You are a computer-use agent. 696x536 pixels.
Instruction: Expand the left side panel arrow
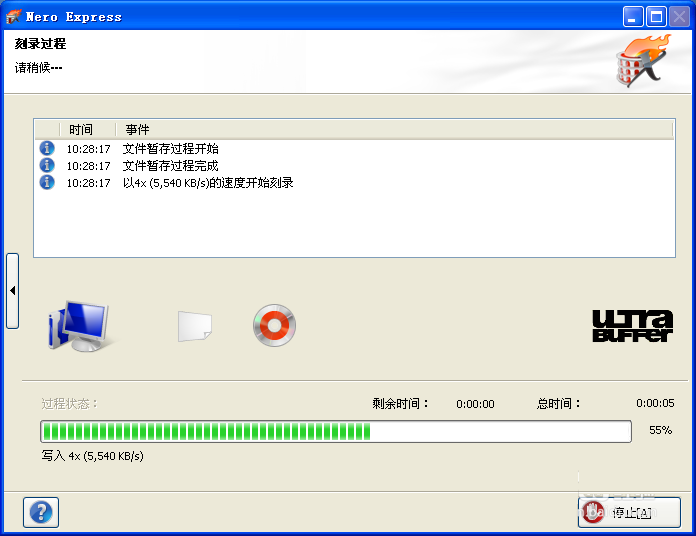(x=12, y=290)
